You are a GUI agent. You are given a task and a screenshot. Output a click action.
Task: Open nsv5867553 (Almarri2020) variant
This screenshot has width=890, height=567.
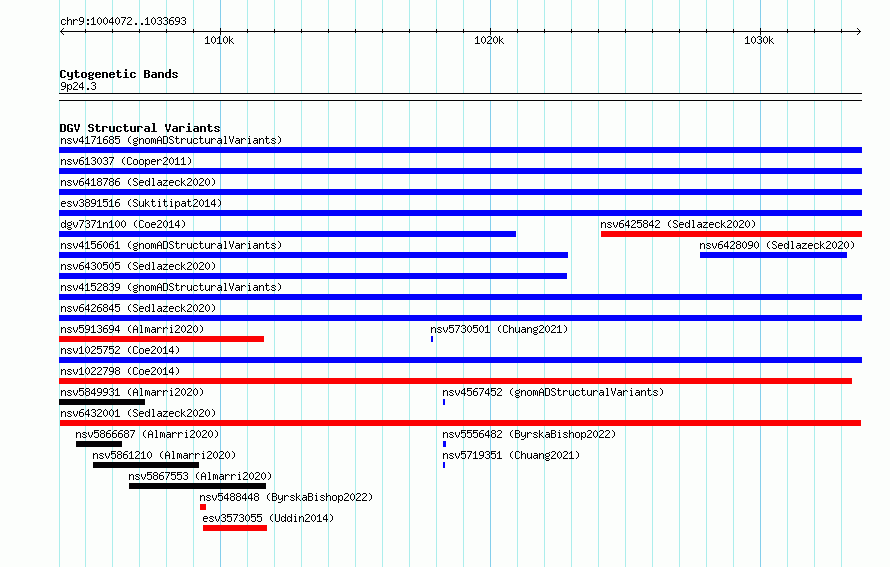click(200, 476)
